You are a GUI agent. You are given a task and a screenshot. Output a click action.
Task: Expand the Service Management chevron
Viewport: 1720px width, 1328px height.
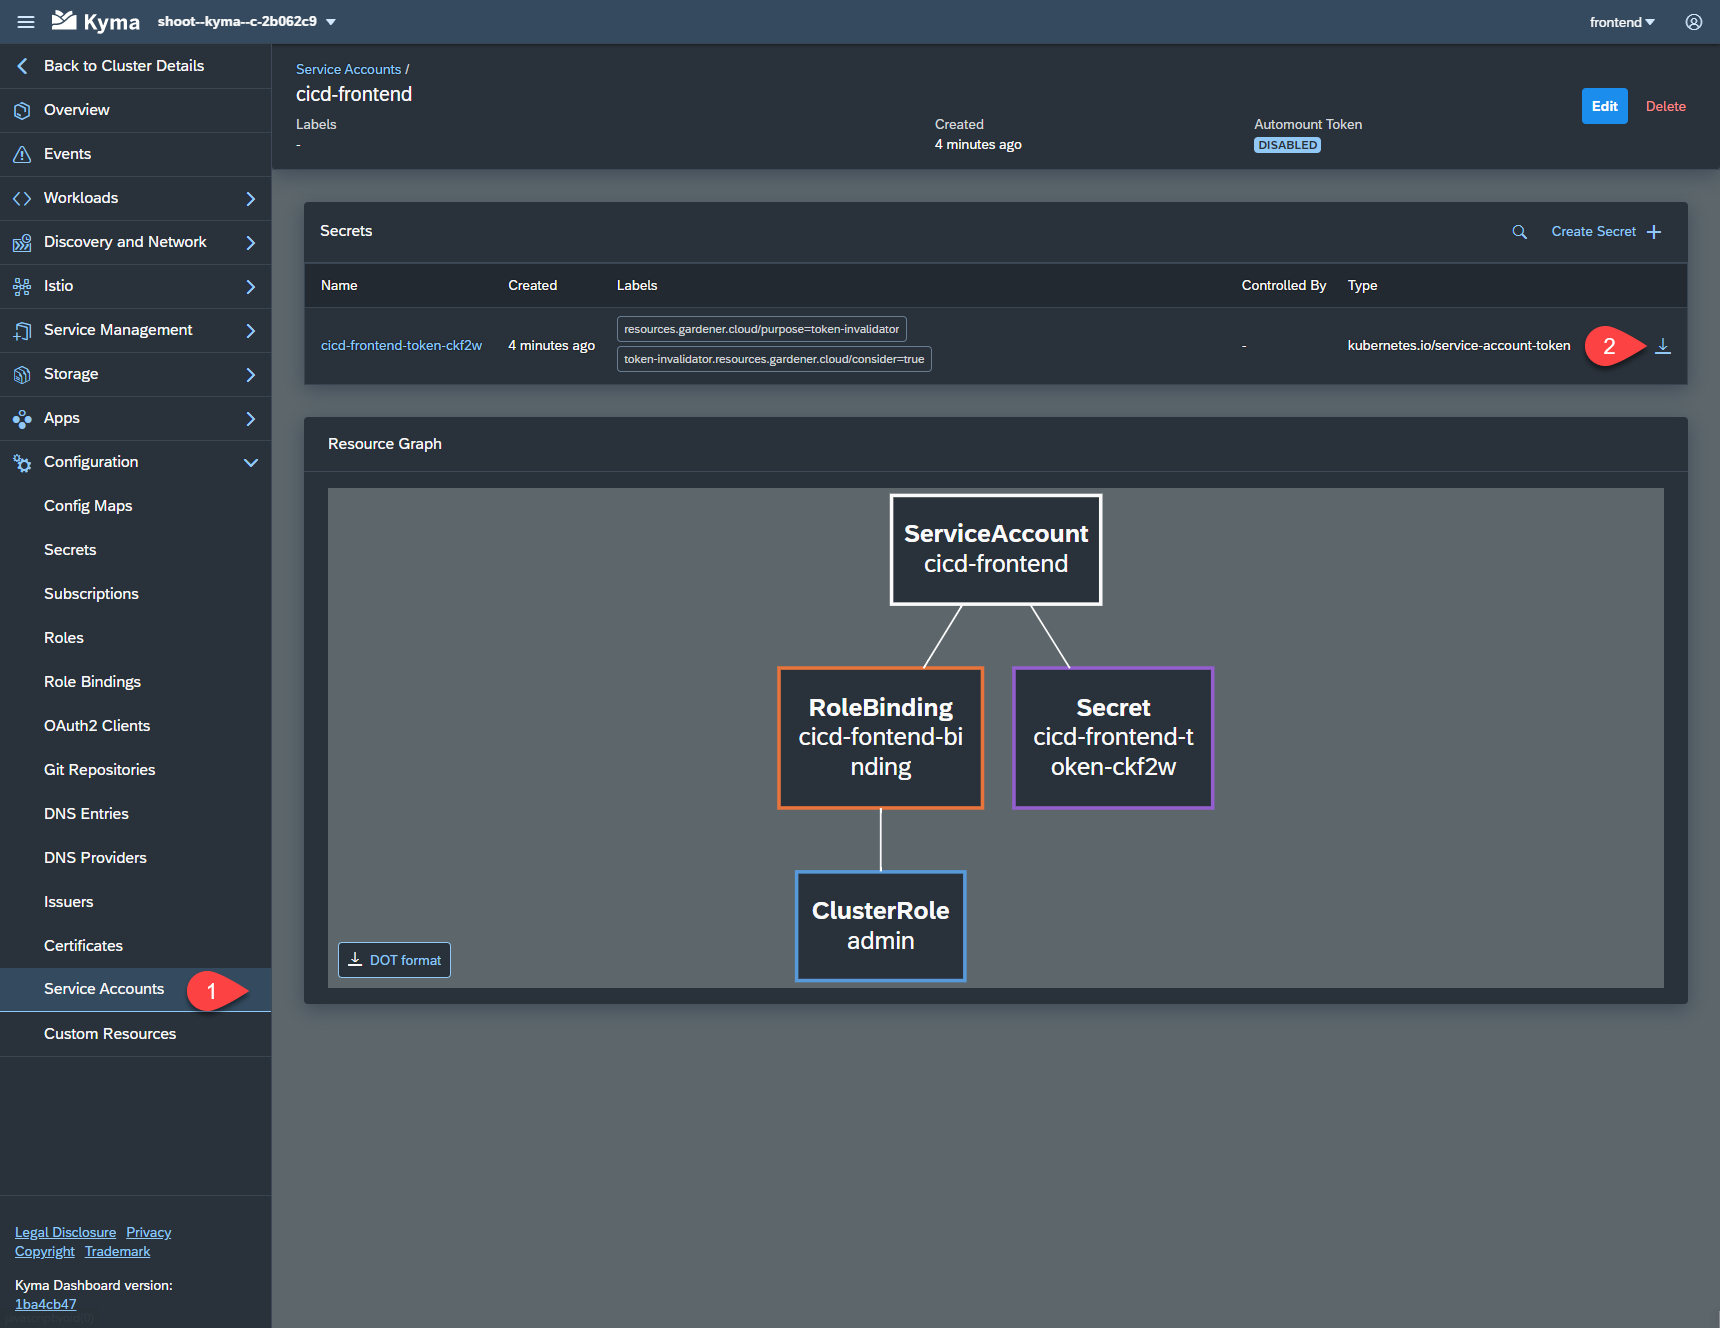[x=251, y=330]
